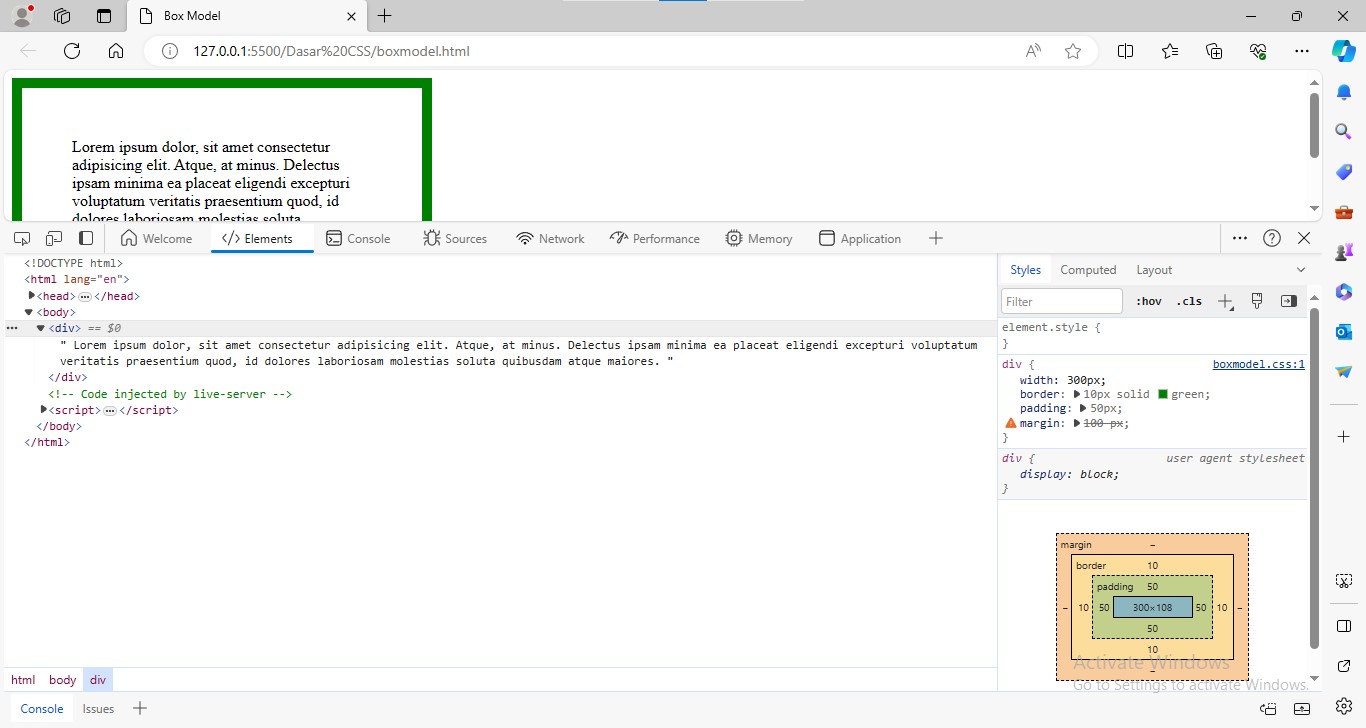Toggle device emulation mode

click(54, 238)
